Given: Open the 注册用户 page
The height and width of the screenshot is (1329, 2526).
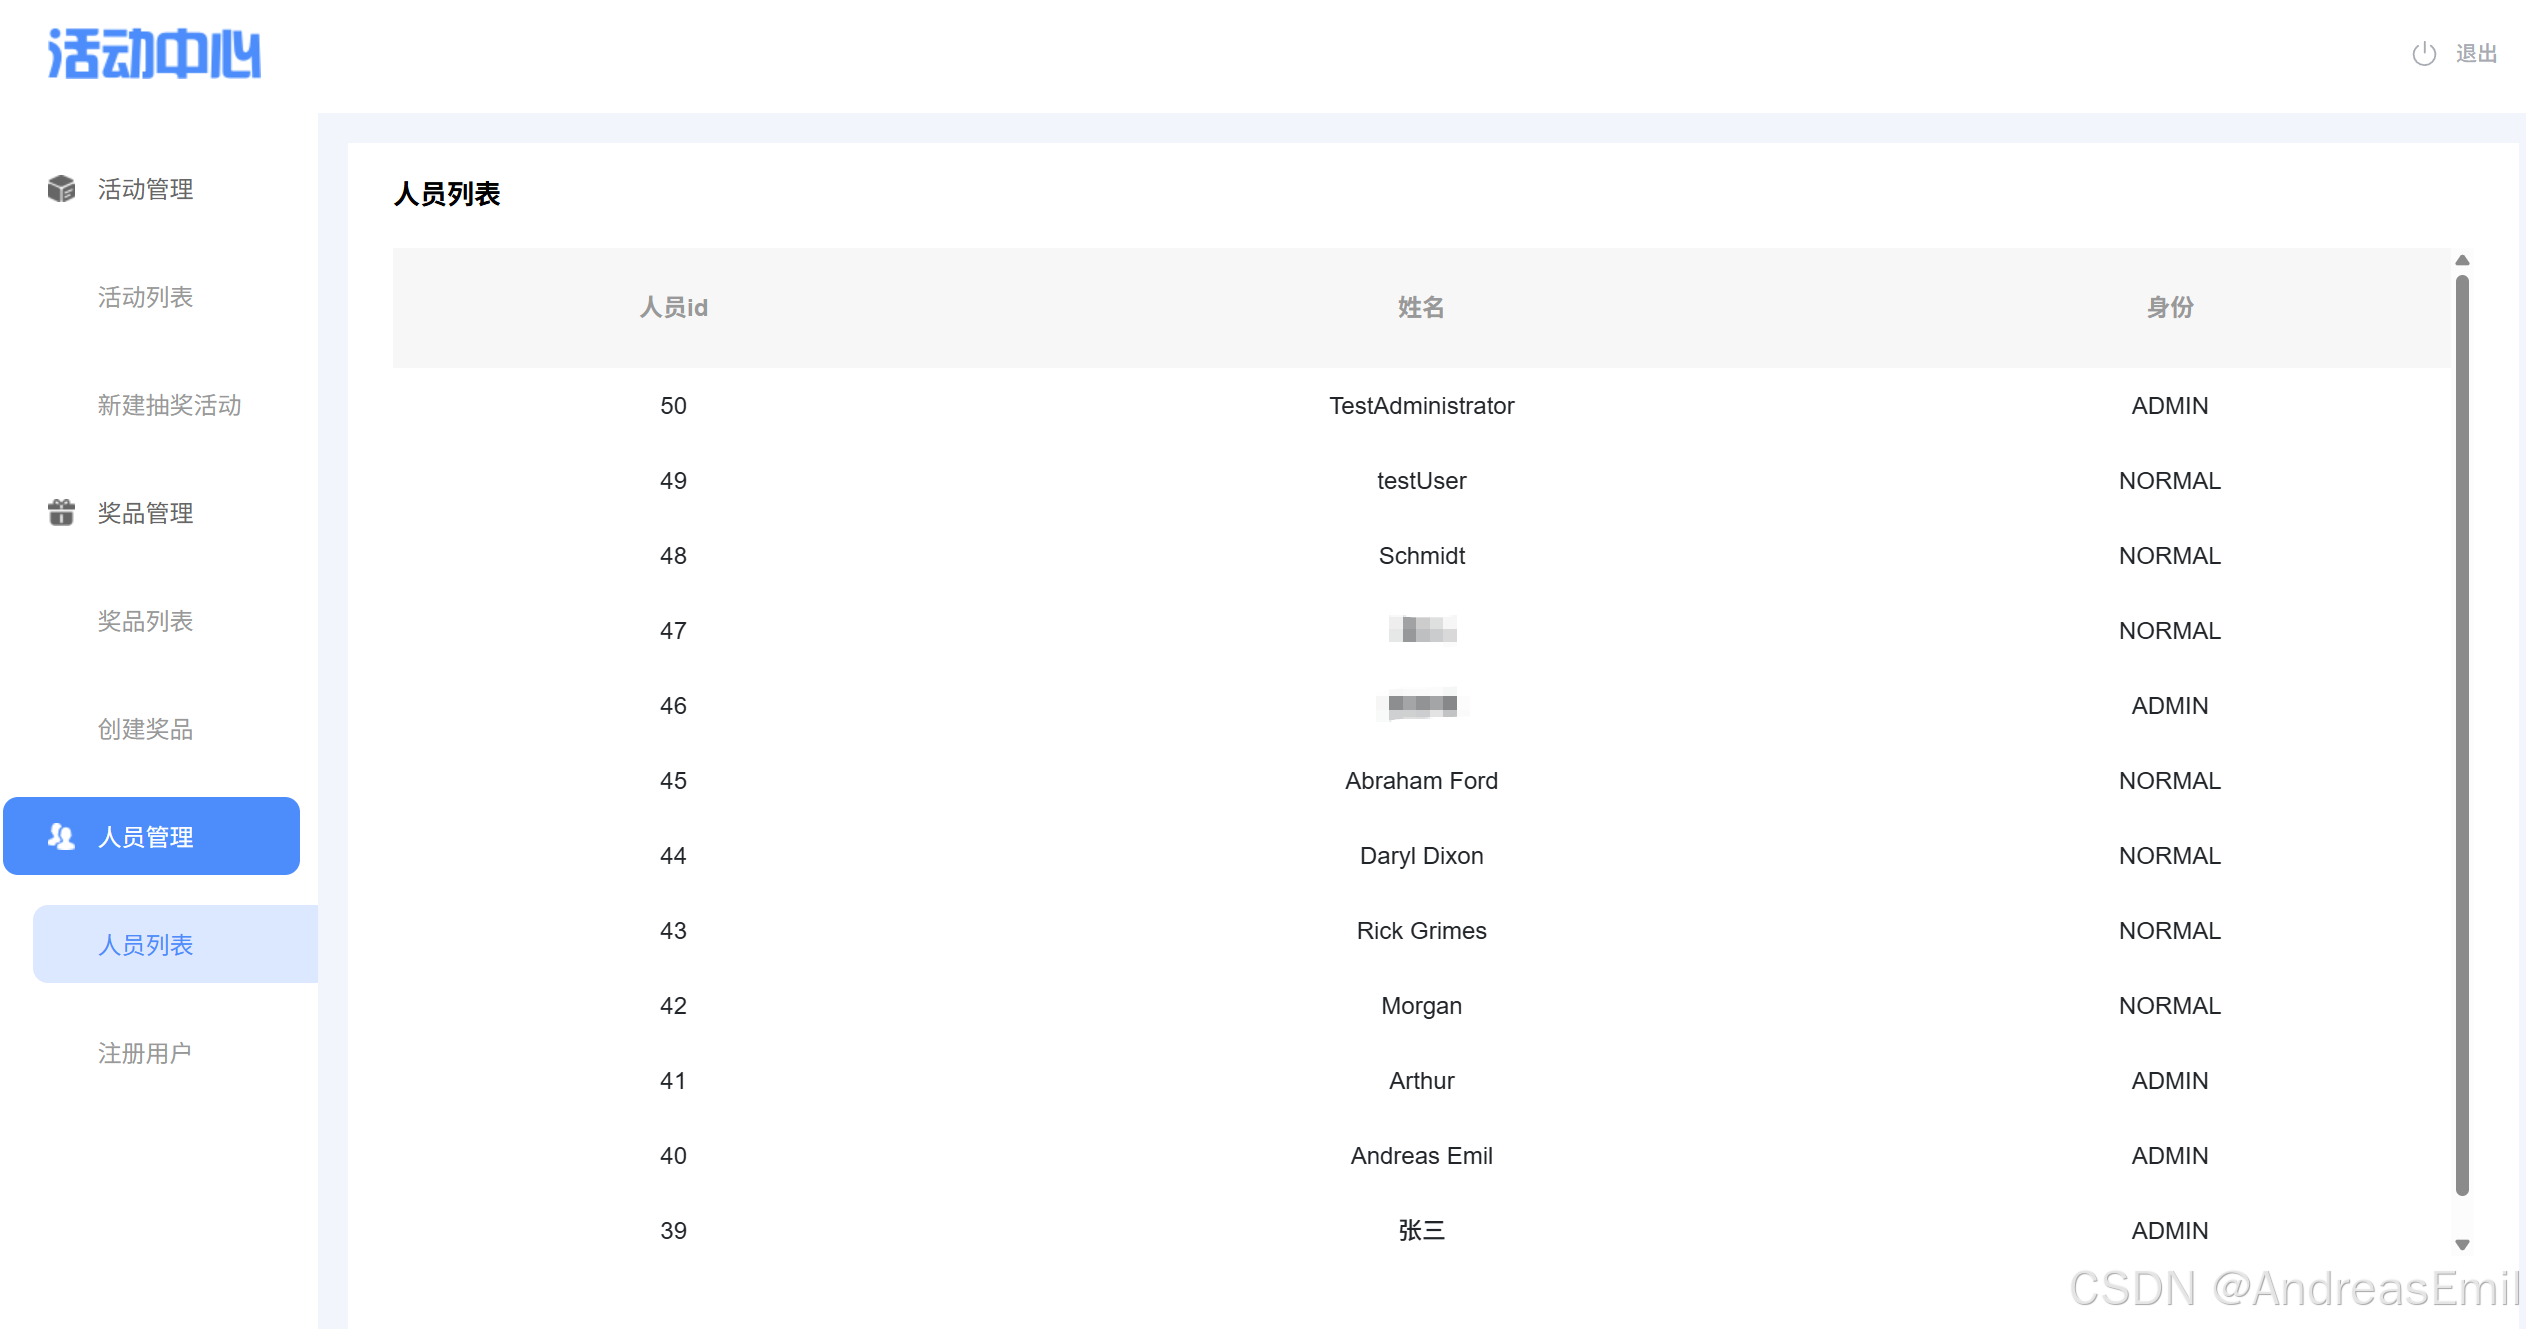Looking at the screenshot, I should coord(145,1053).
